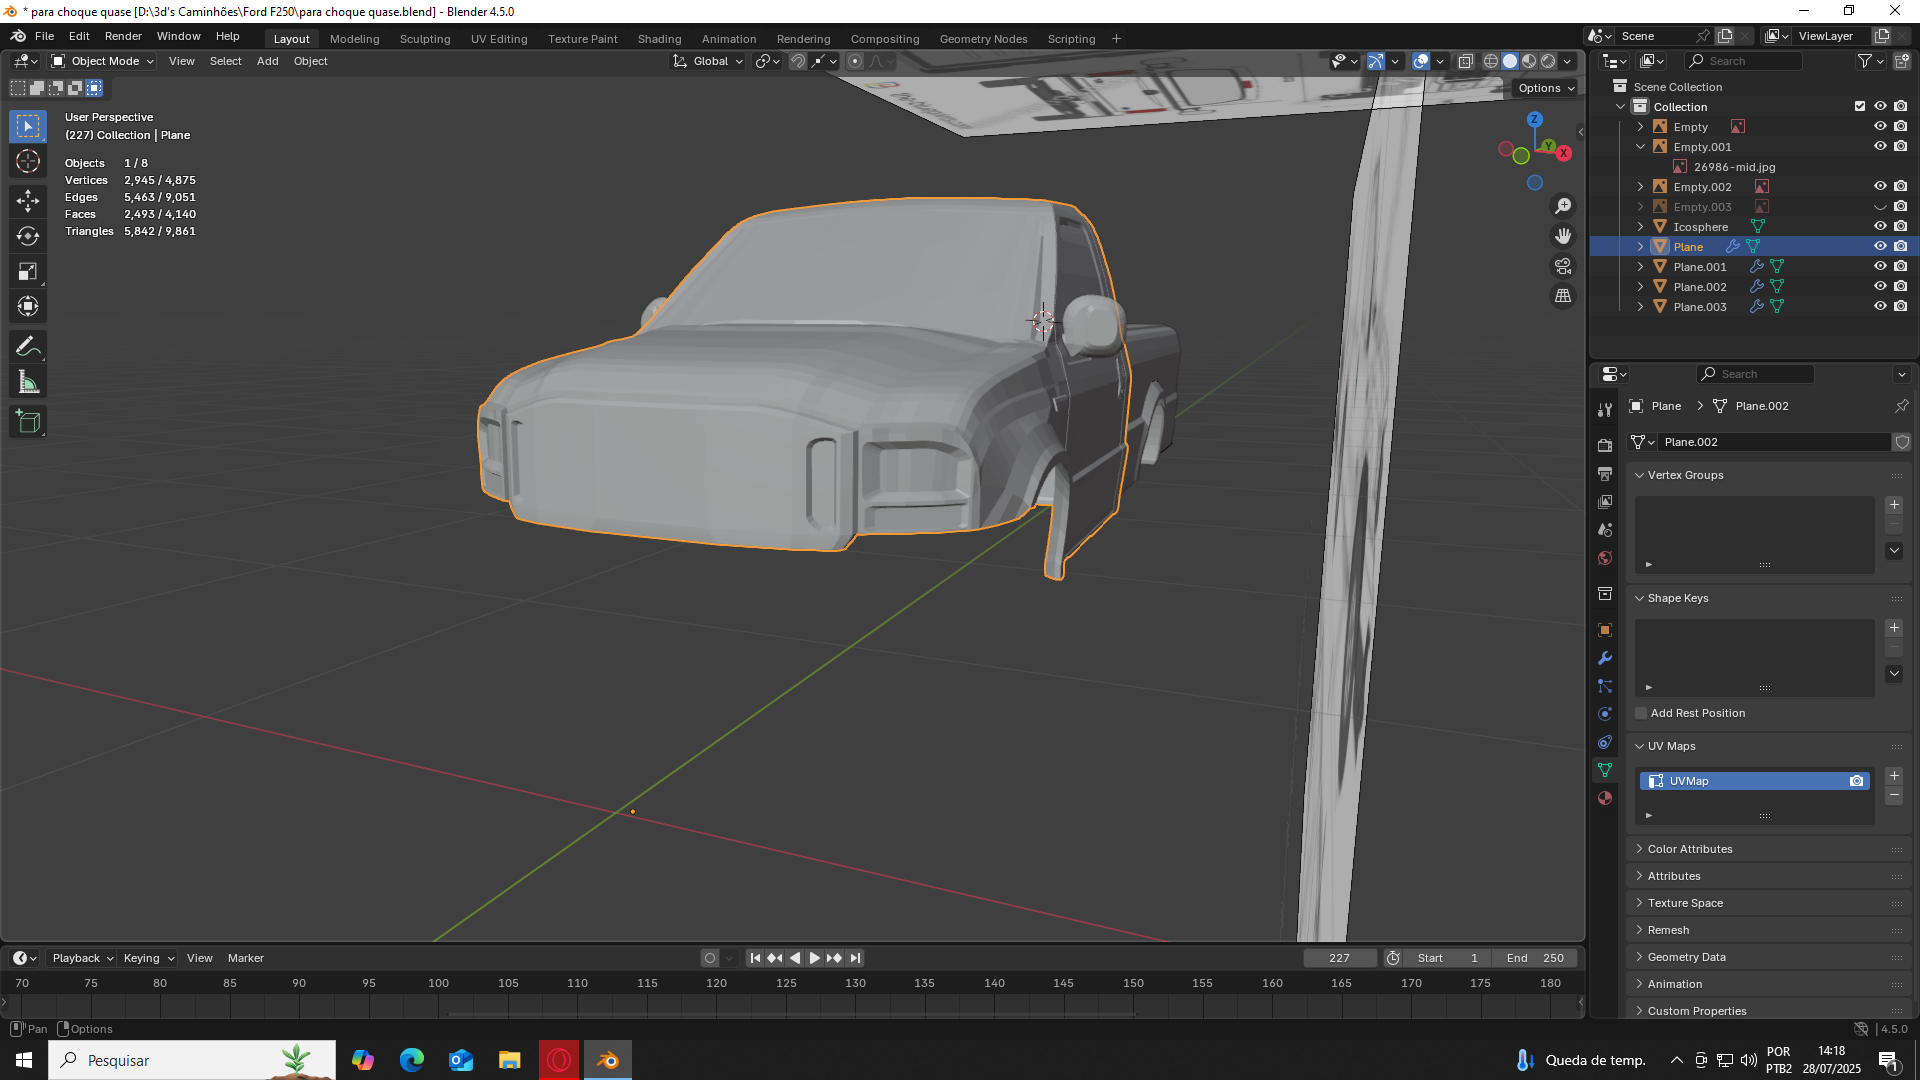
Task: Pick the Measure ruler tool
Action: (28, 383)
